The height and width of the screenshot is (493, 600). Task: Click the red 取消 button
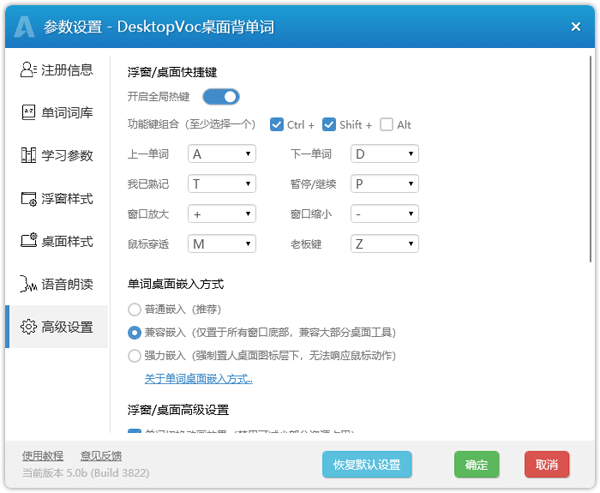tap(547, 465)
